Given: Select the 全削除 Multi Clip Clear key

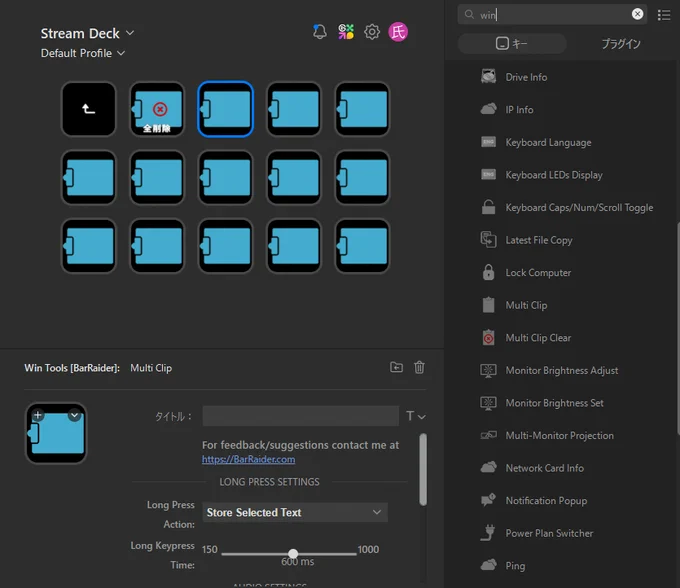Looking at the screenshot, I should 157,109.
